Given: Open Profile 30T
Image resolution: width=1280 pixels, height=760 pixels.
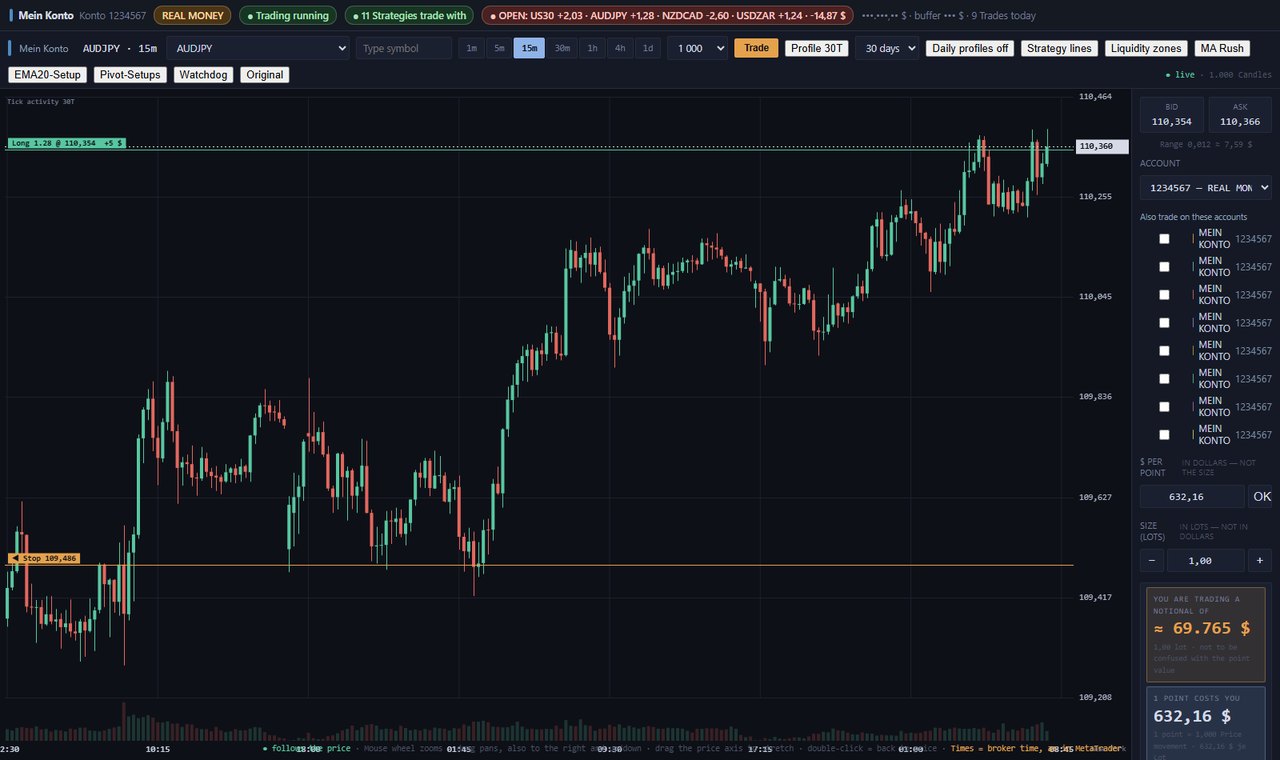Looking at the screenshot, I should tap(817, 48).
